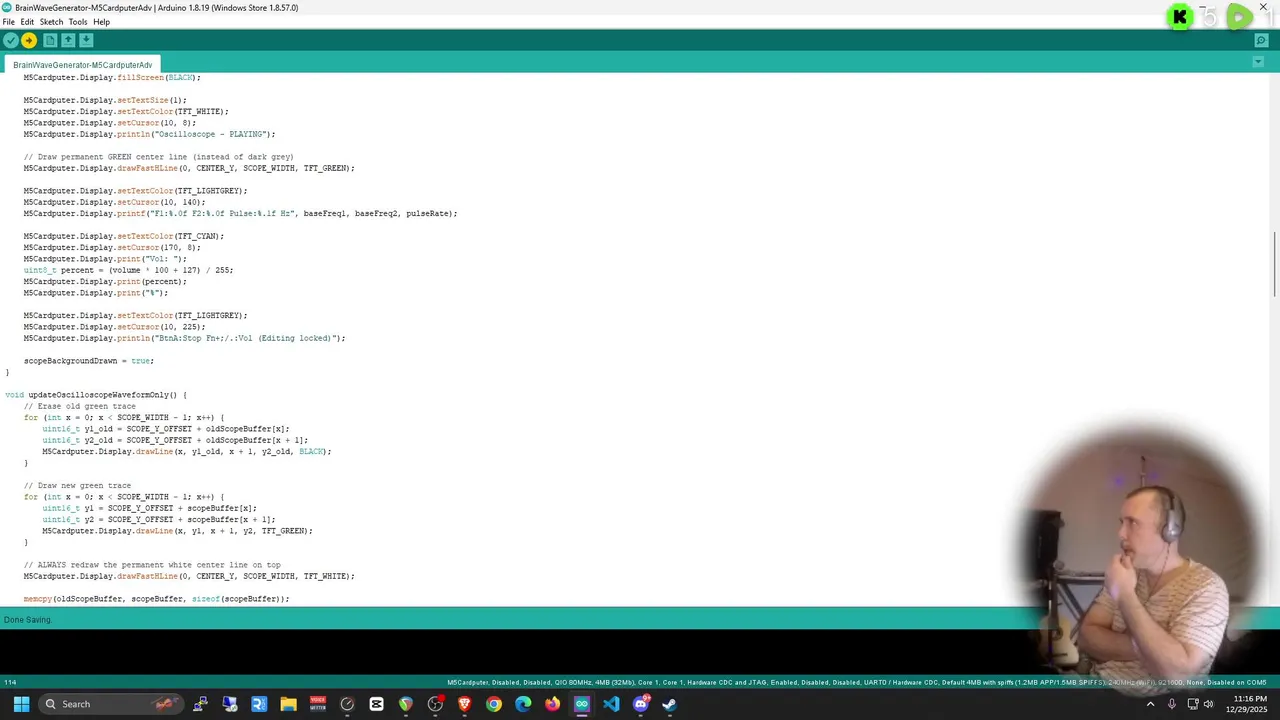The height and width of the screenshot is (720, 1280).
Task: Click the taskbar Search box
Action: coord(112,704)
